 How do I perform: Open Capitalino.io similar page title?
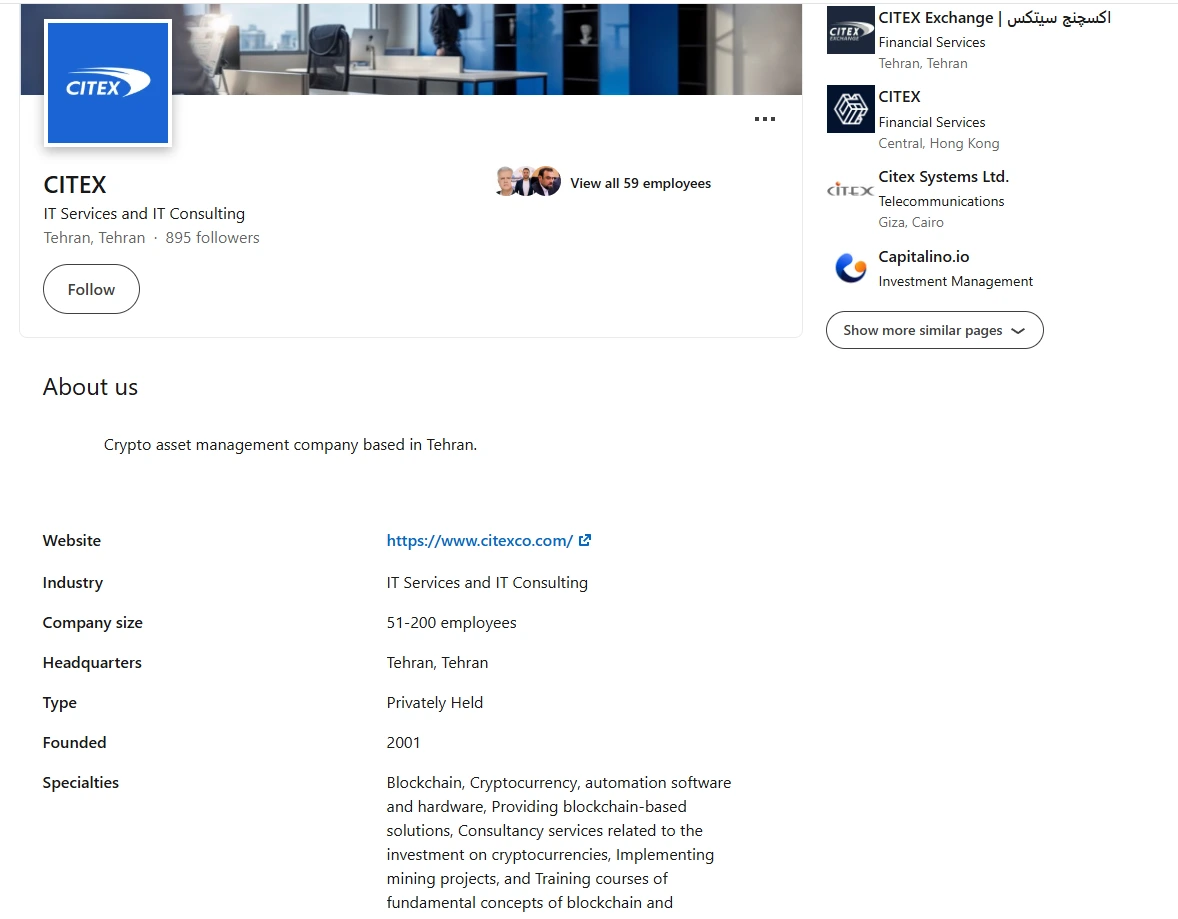coord(923,256)
